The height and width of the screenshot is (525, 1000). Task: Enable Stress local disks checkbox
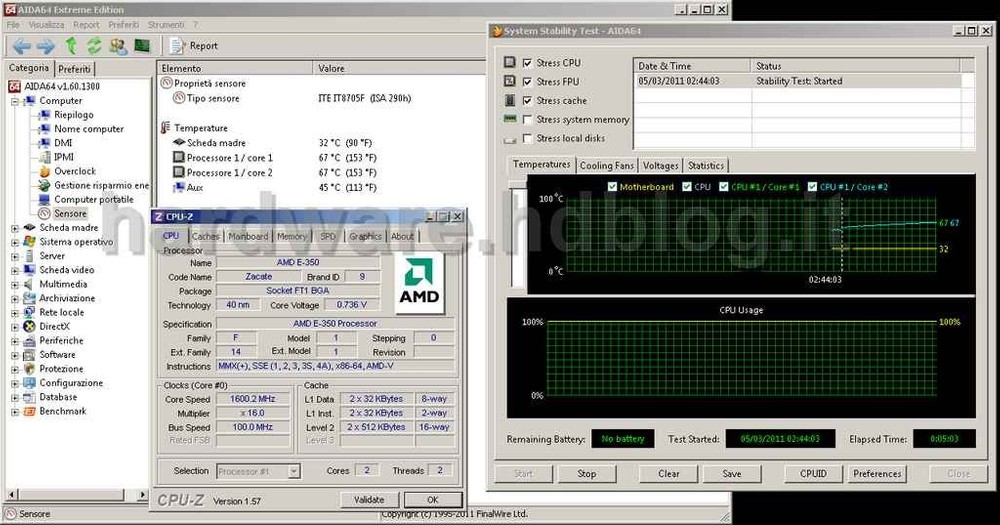[527, 138]
